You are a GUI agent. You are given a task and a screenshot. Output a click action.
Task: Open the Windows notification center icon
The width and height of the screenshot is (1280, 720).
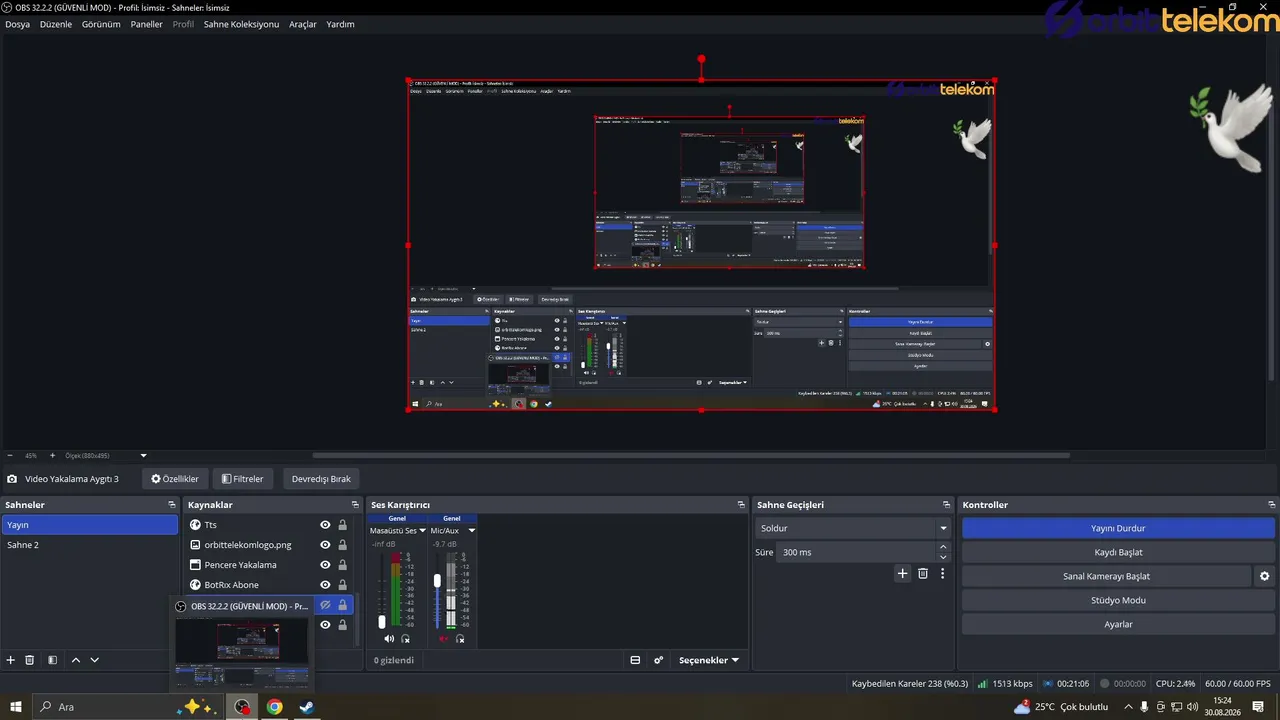pos(1258,707)
